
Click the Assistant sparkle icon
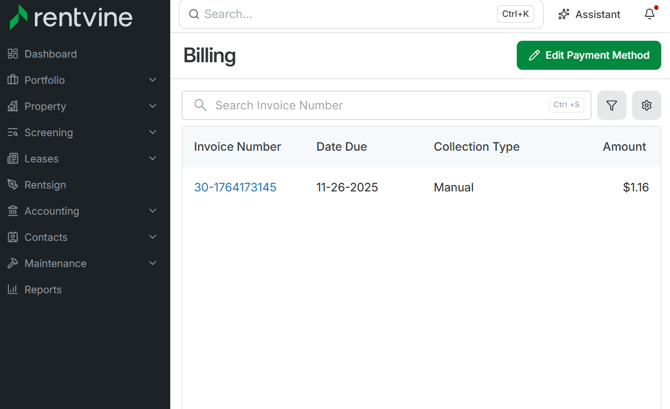click(564, 14)
